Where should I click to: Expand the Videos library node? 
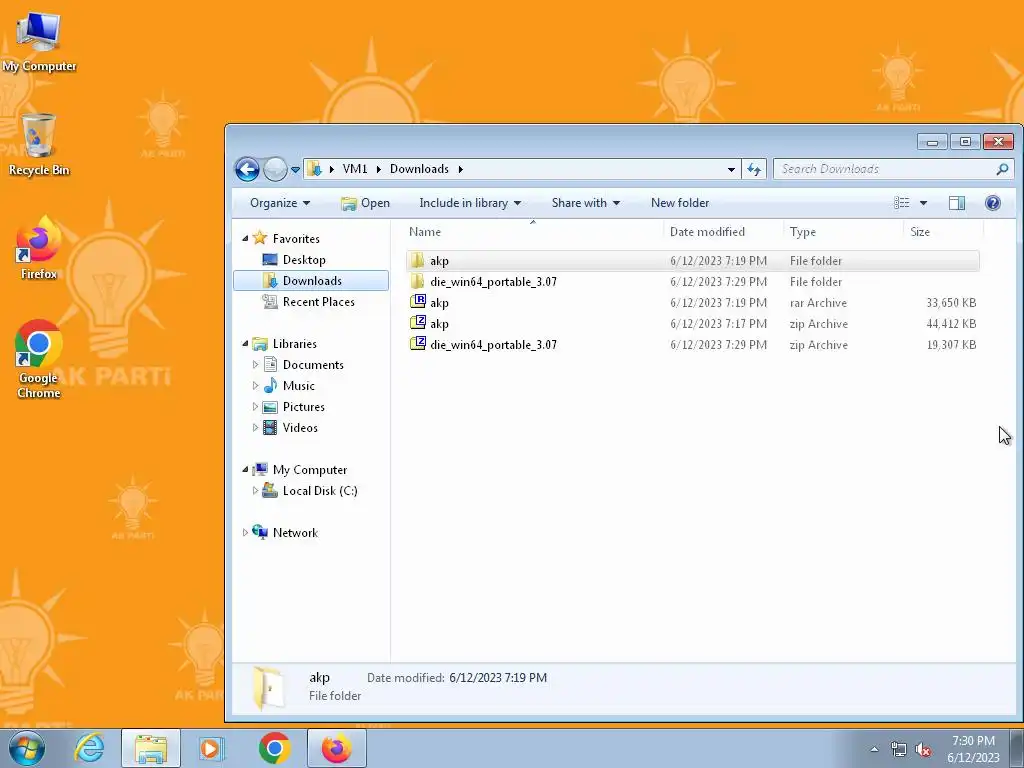click(x=255, y=428)
